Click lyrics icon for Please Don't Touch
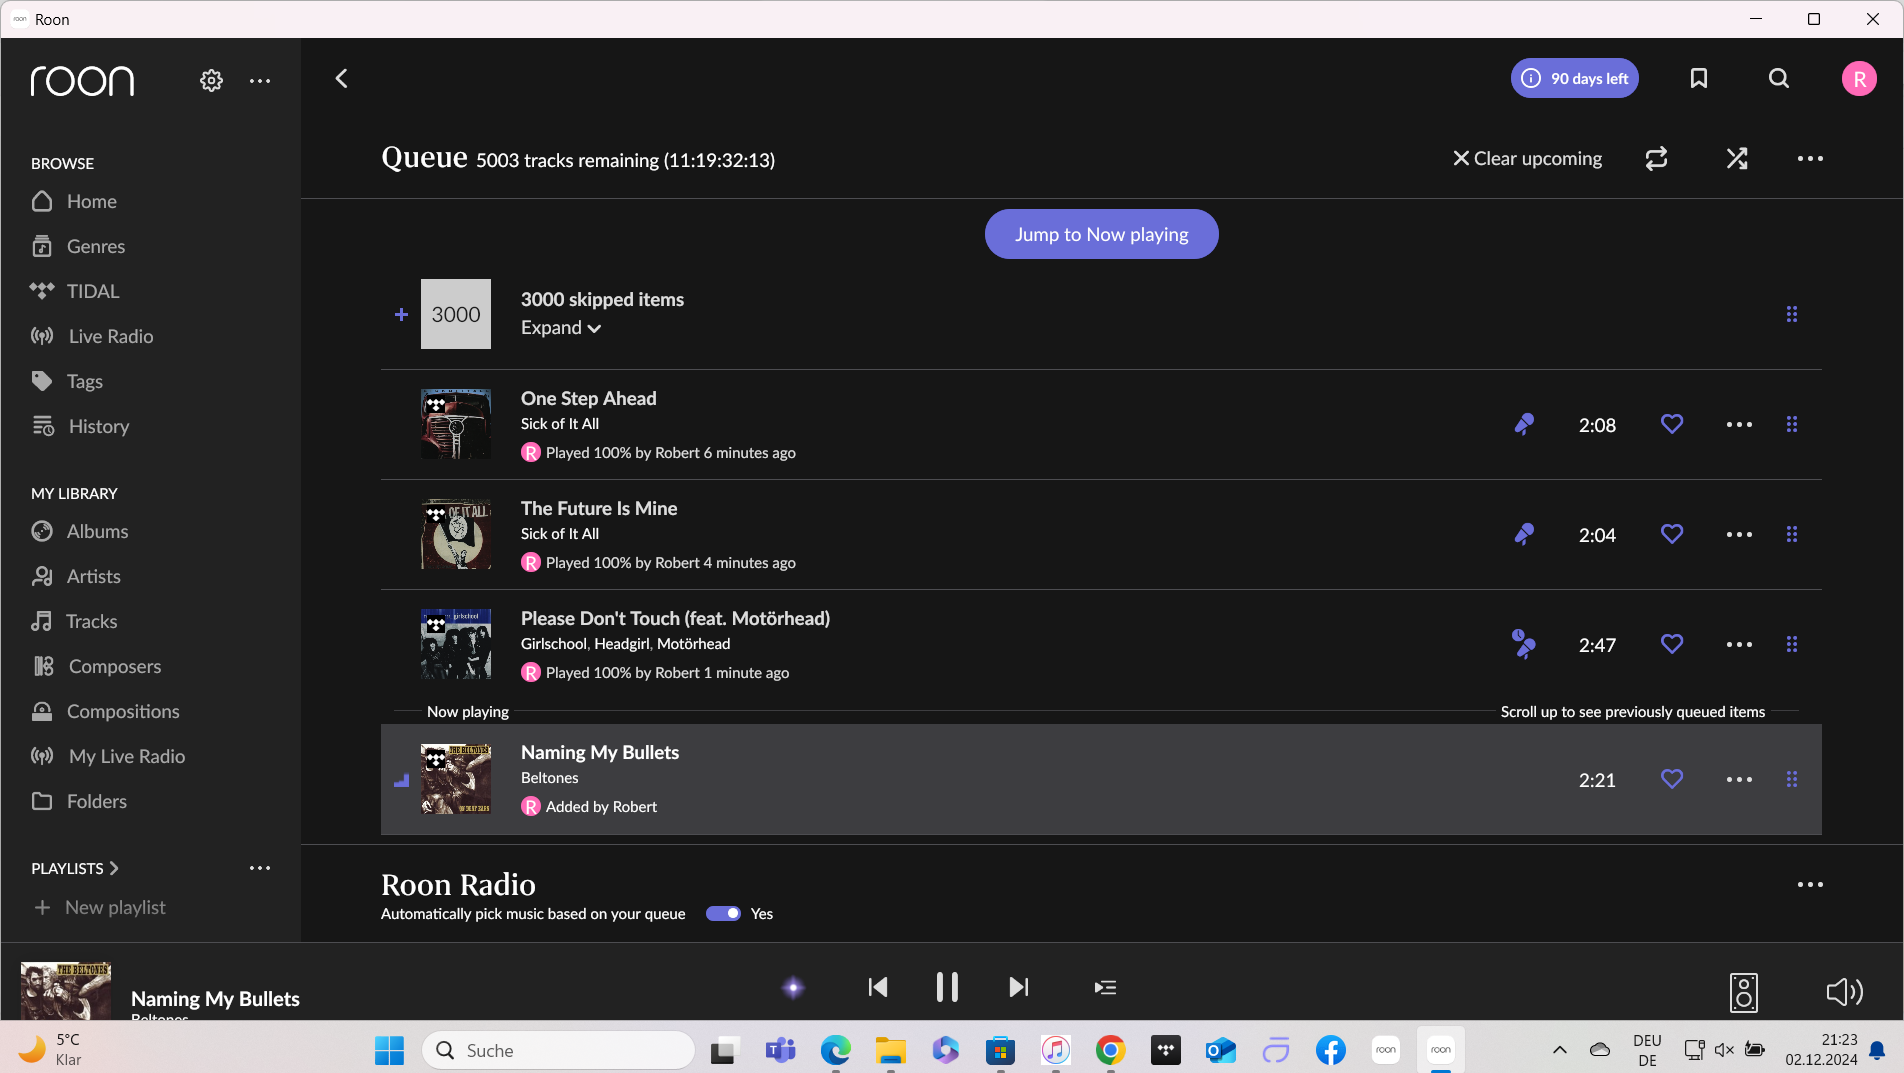 (x=1524, y=644)
